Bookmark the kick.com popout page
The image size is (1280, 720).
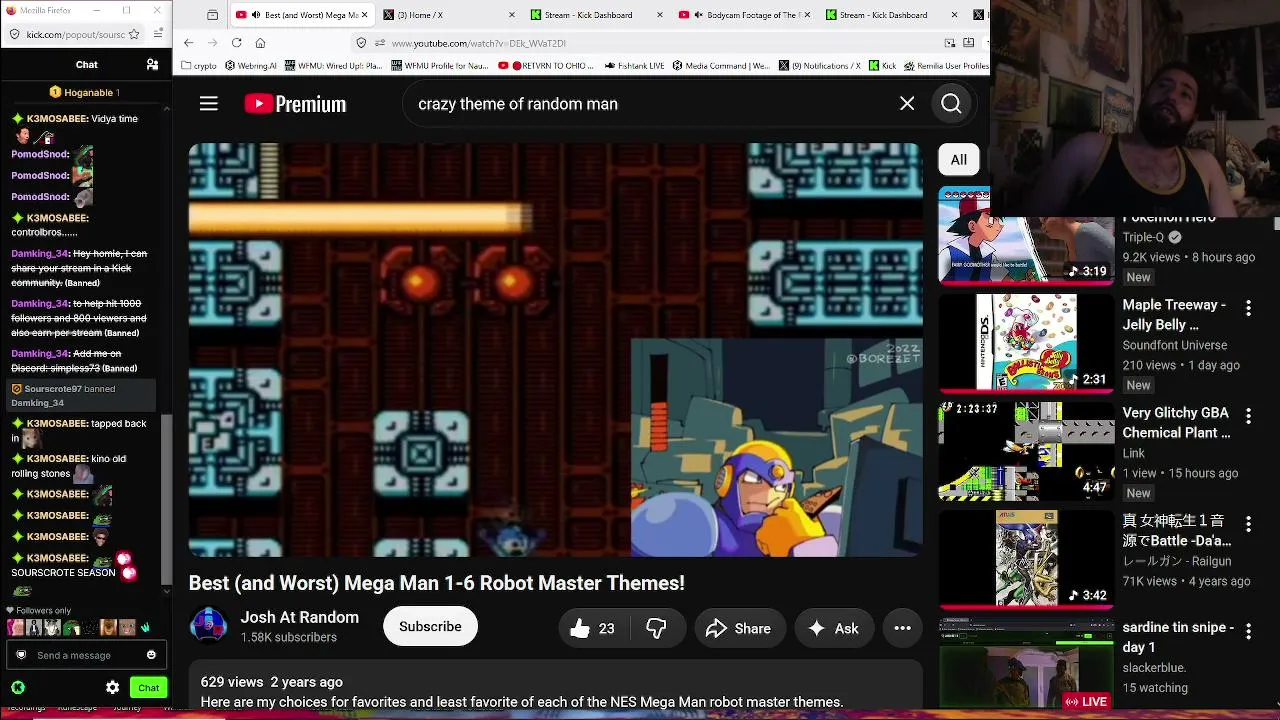pos(134,34)
